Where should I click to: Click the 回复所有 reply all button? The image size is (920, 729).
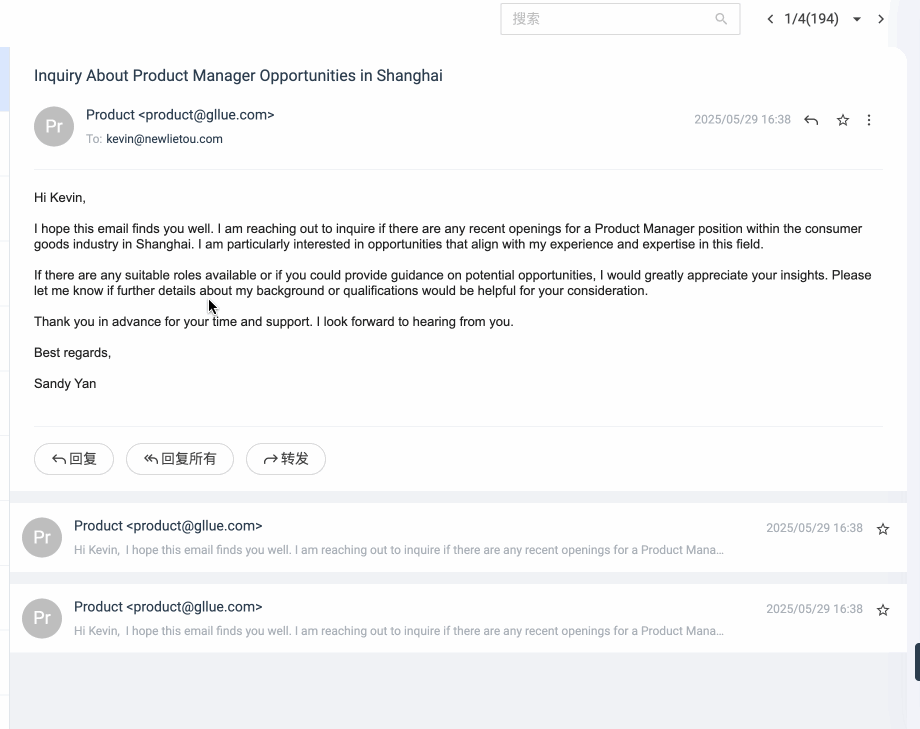click(x=180, y=459)
